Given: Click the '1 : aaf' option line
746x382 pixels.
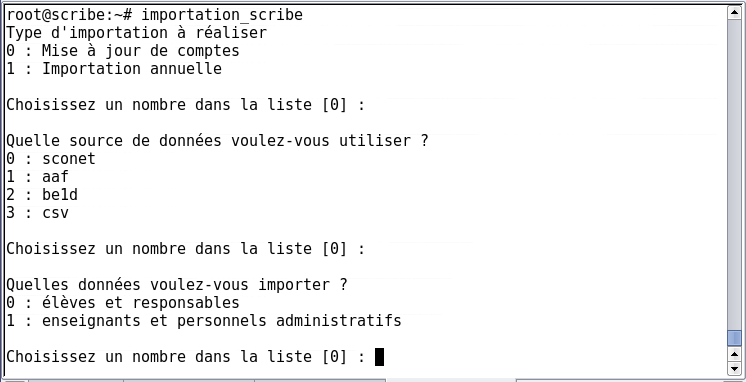Looking at the screenshot, I should tap(38, 177).
